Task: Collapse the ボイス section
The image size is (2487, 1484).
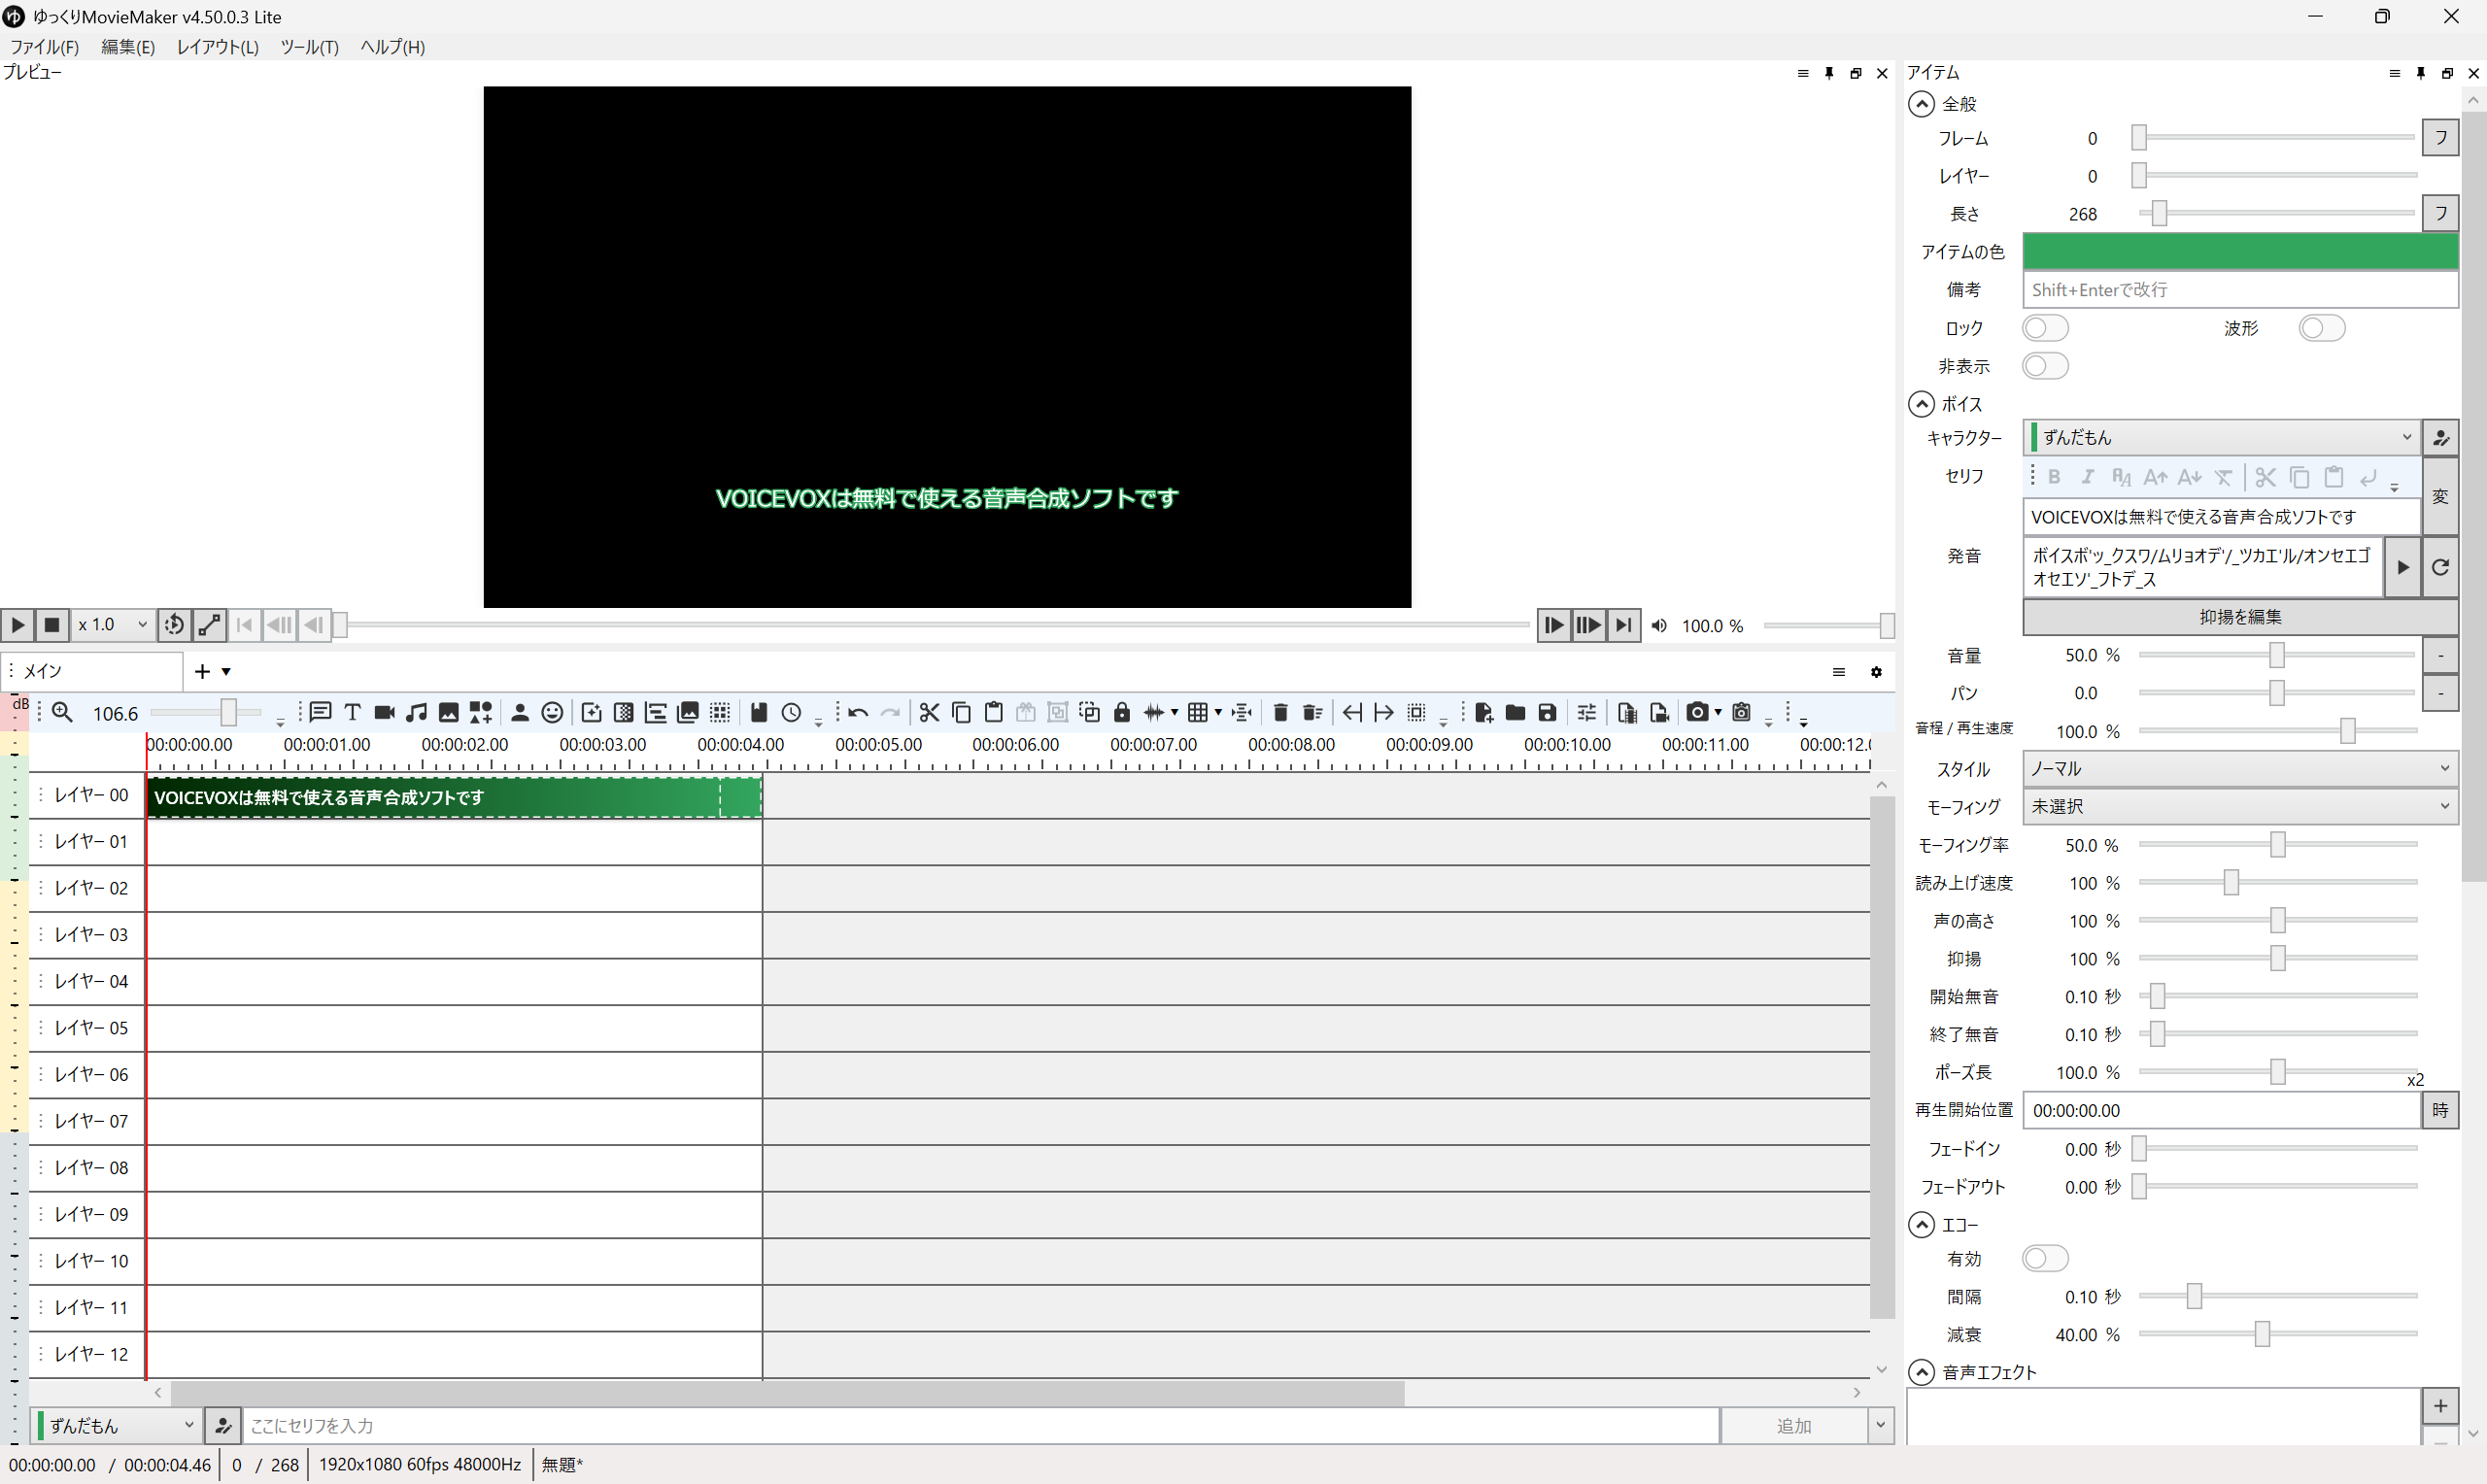Action: pos(1921,404)
